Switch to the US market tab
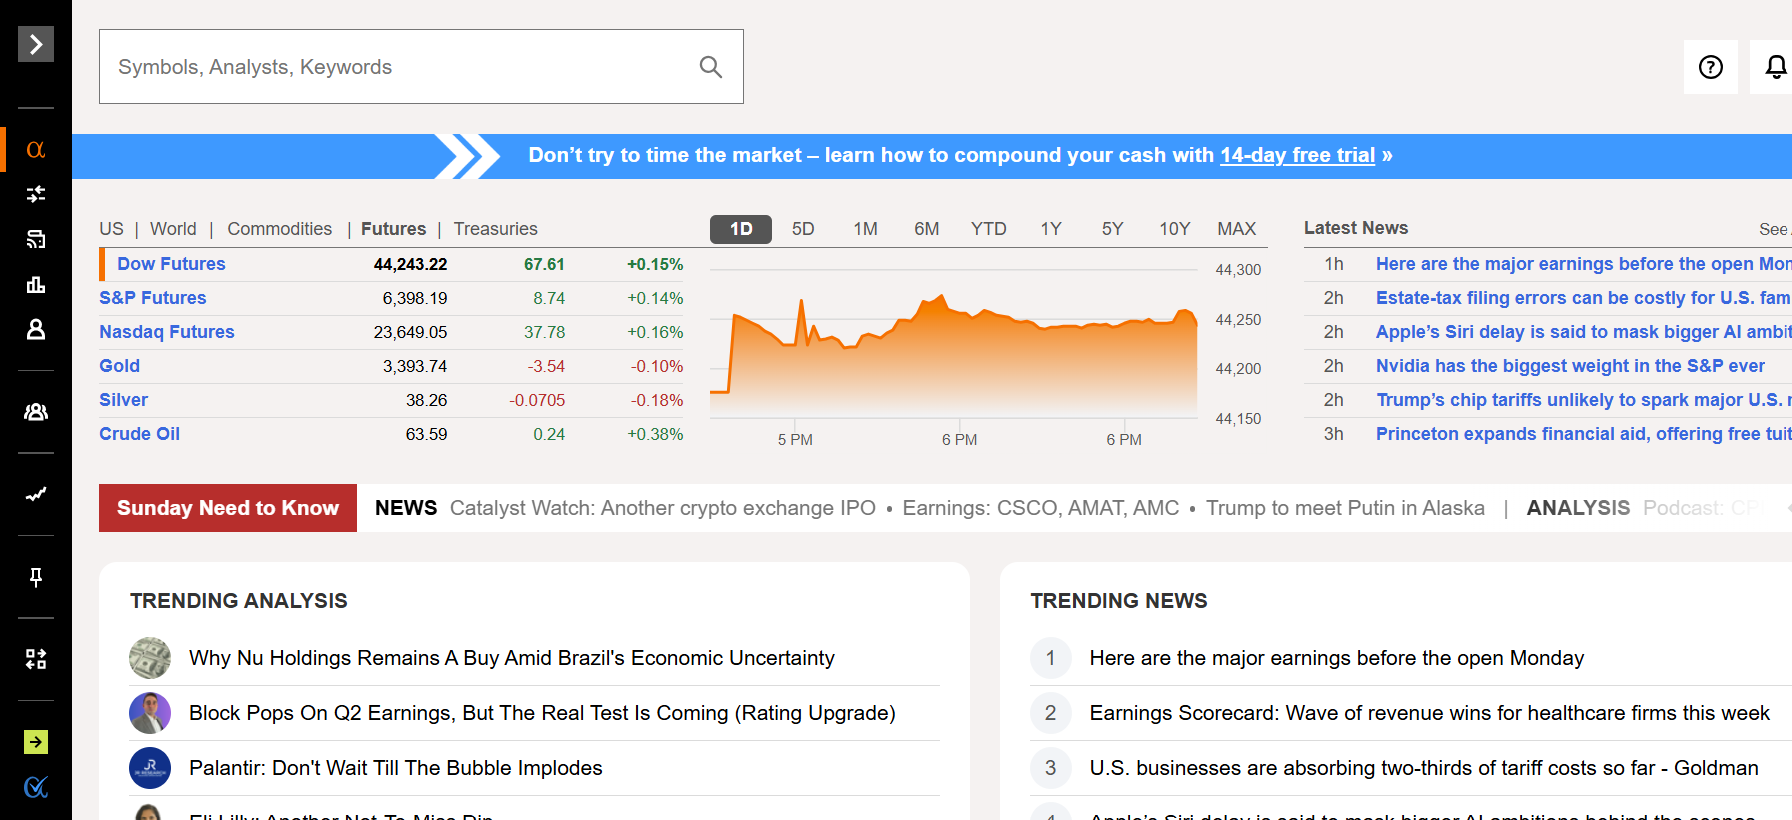The height and width of the screenshot is (820, 1792). point(111,229)
